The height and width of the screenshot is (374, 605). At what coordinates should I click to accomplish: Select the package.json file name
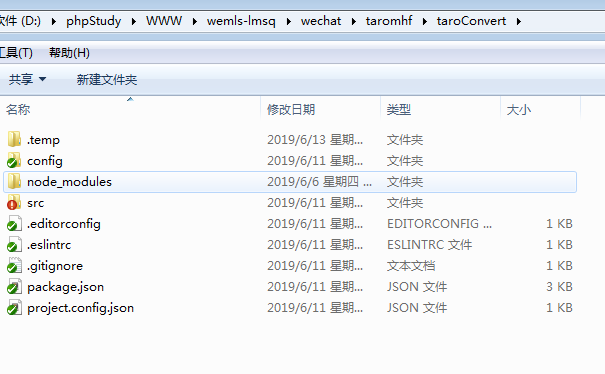point(66,287)
